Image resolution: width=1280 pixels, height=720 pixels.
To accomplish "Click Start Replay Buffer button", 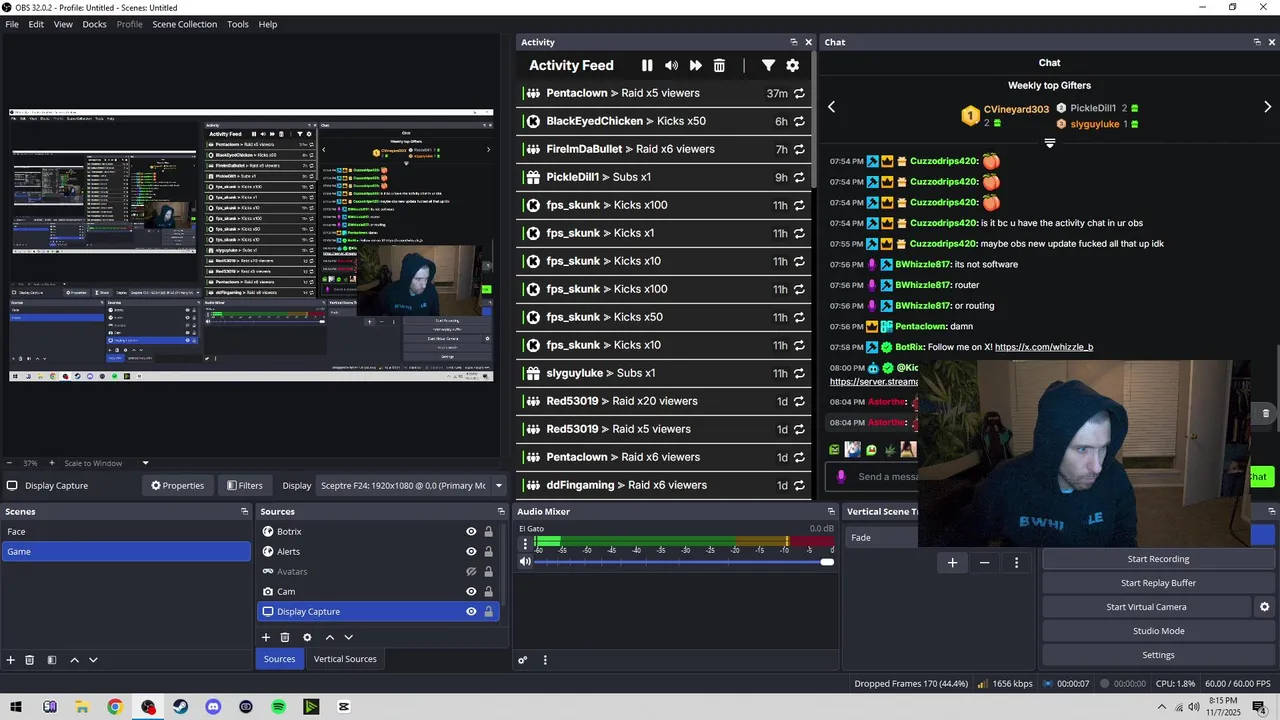I will pyautogui.click(x=1158, y=583).
